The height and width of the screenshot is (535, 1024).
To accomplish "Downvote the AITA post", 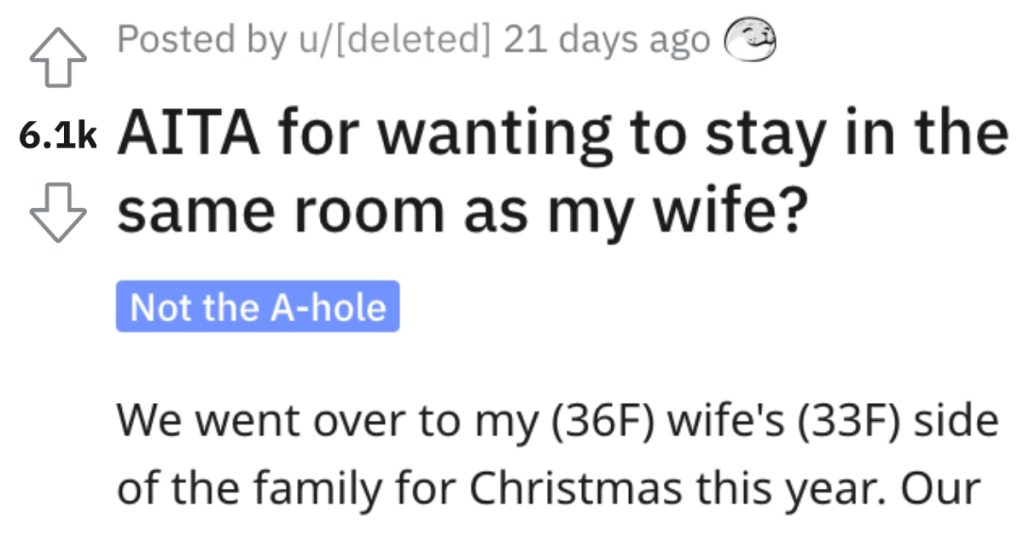I will [58, 212].
